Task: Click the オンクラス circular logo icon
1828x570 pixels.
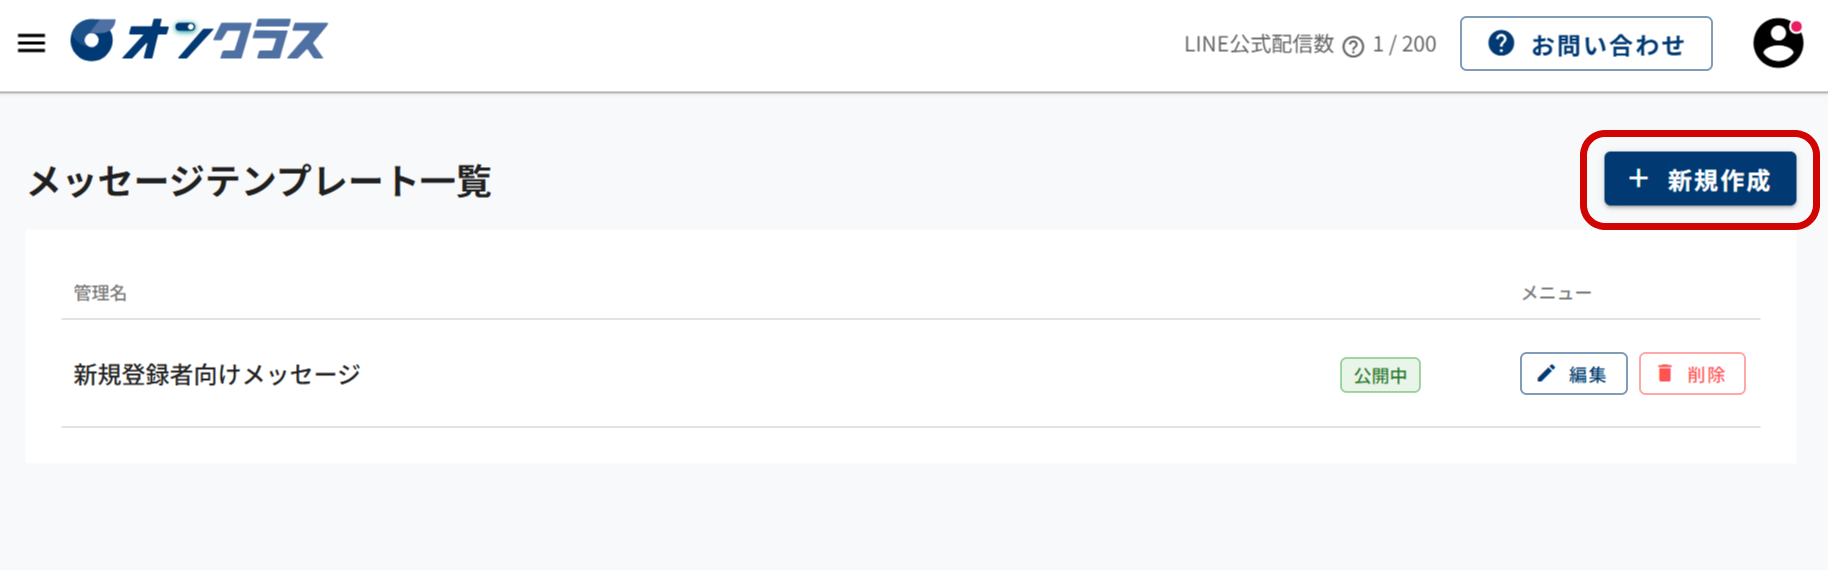Action: coord(92,41)
